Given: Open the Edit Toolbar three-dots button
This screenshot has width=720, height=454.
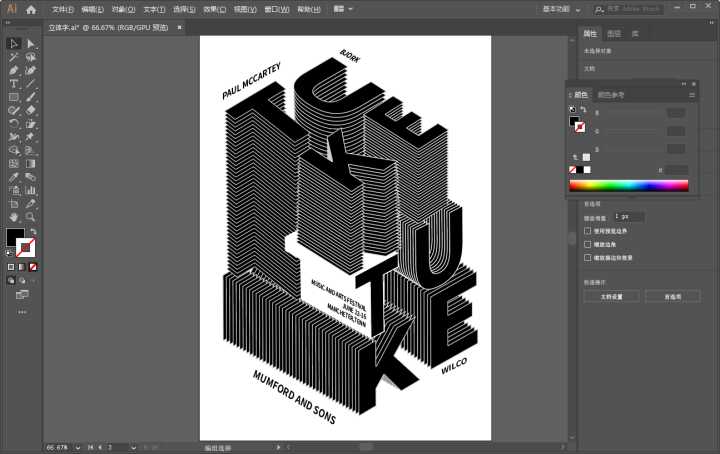Looking at the screenshot, I should point(22,312).
